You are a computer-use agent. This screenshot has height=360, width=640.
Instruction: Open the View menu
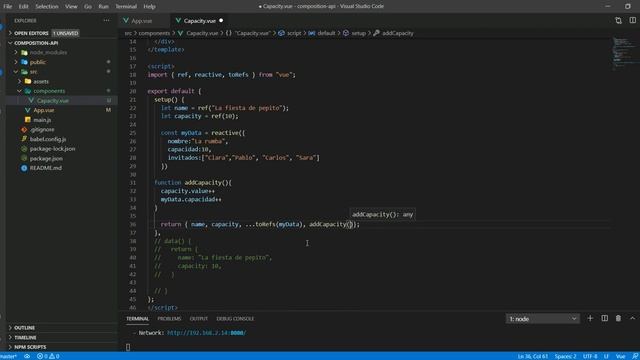(71, 7)
